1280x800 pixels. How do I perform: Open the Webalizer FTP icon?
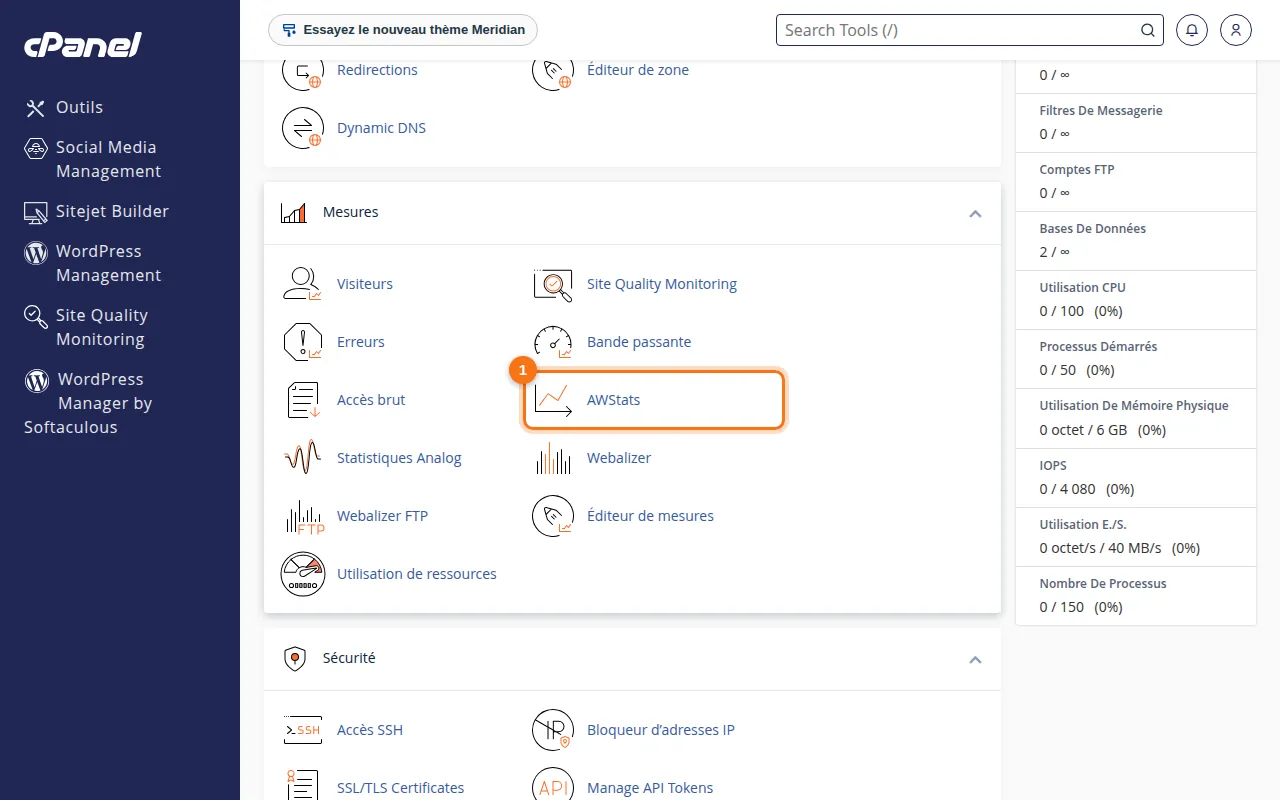(303, 516)
